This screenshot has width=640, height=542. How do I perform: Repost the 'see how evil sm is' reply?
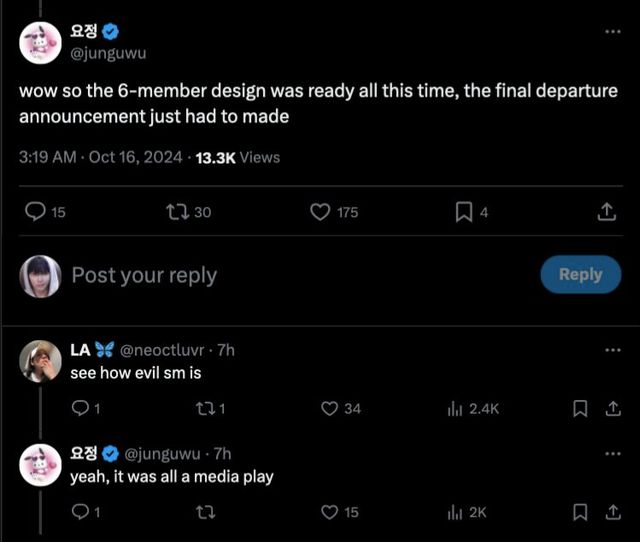pyautogui.click(x=204, y=408)
